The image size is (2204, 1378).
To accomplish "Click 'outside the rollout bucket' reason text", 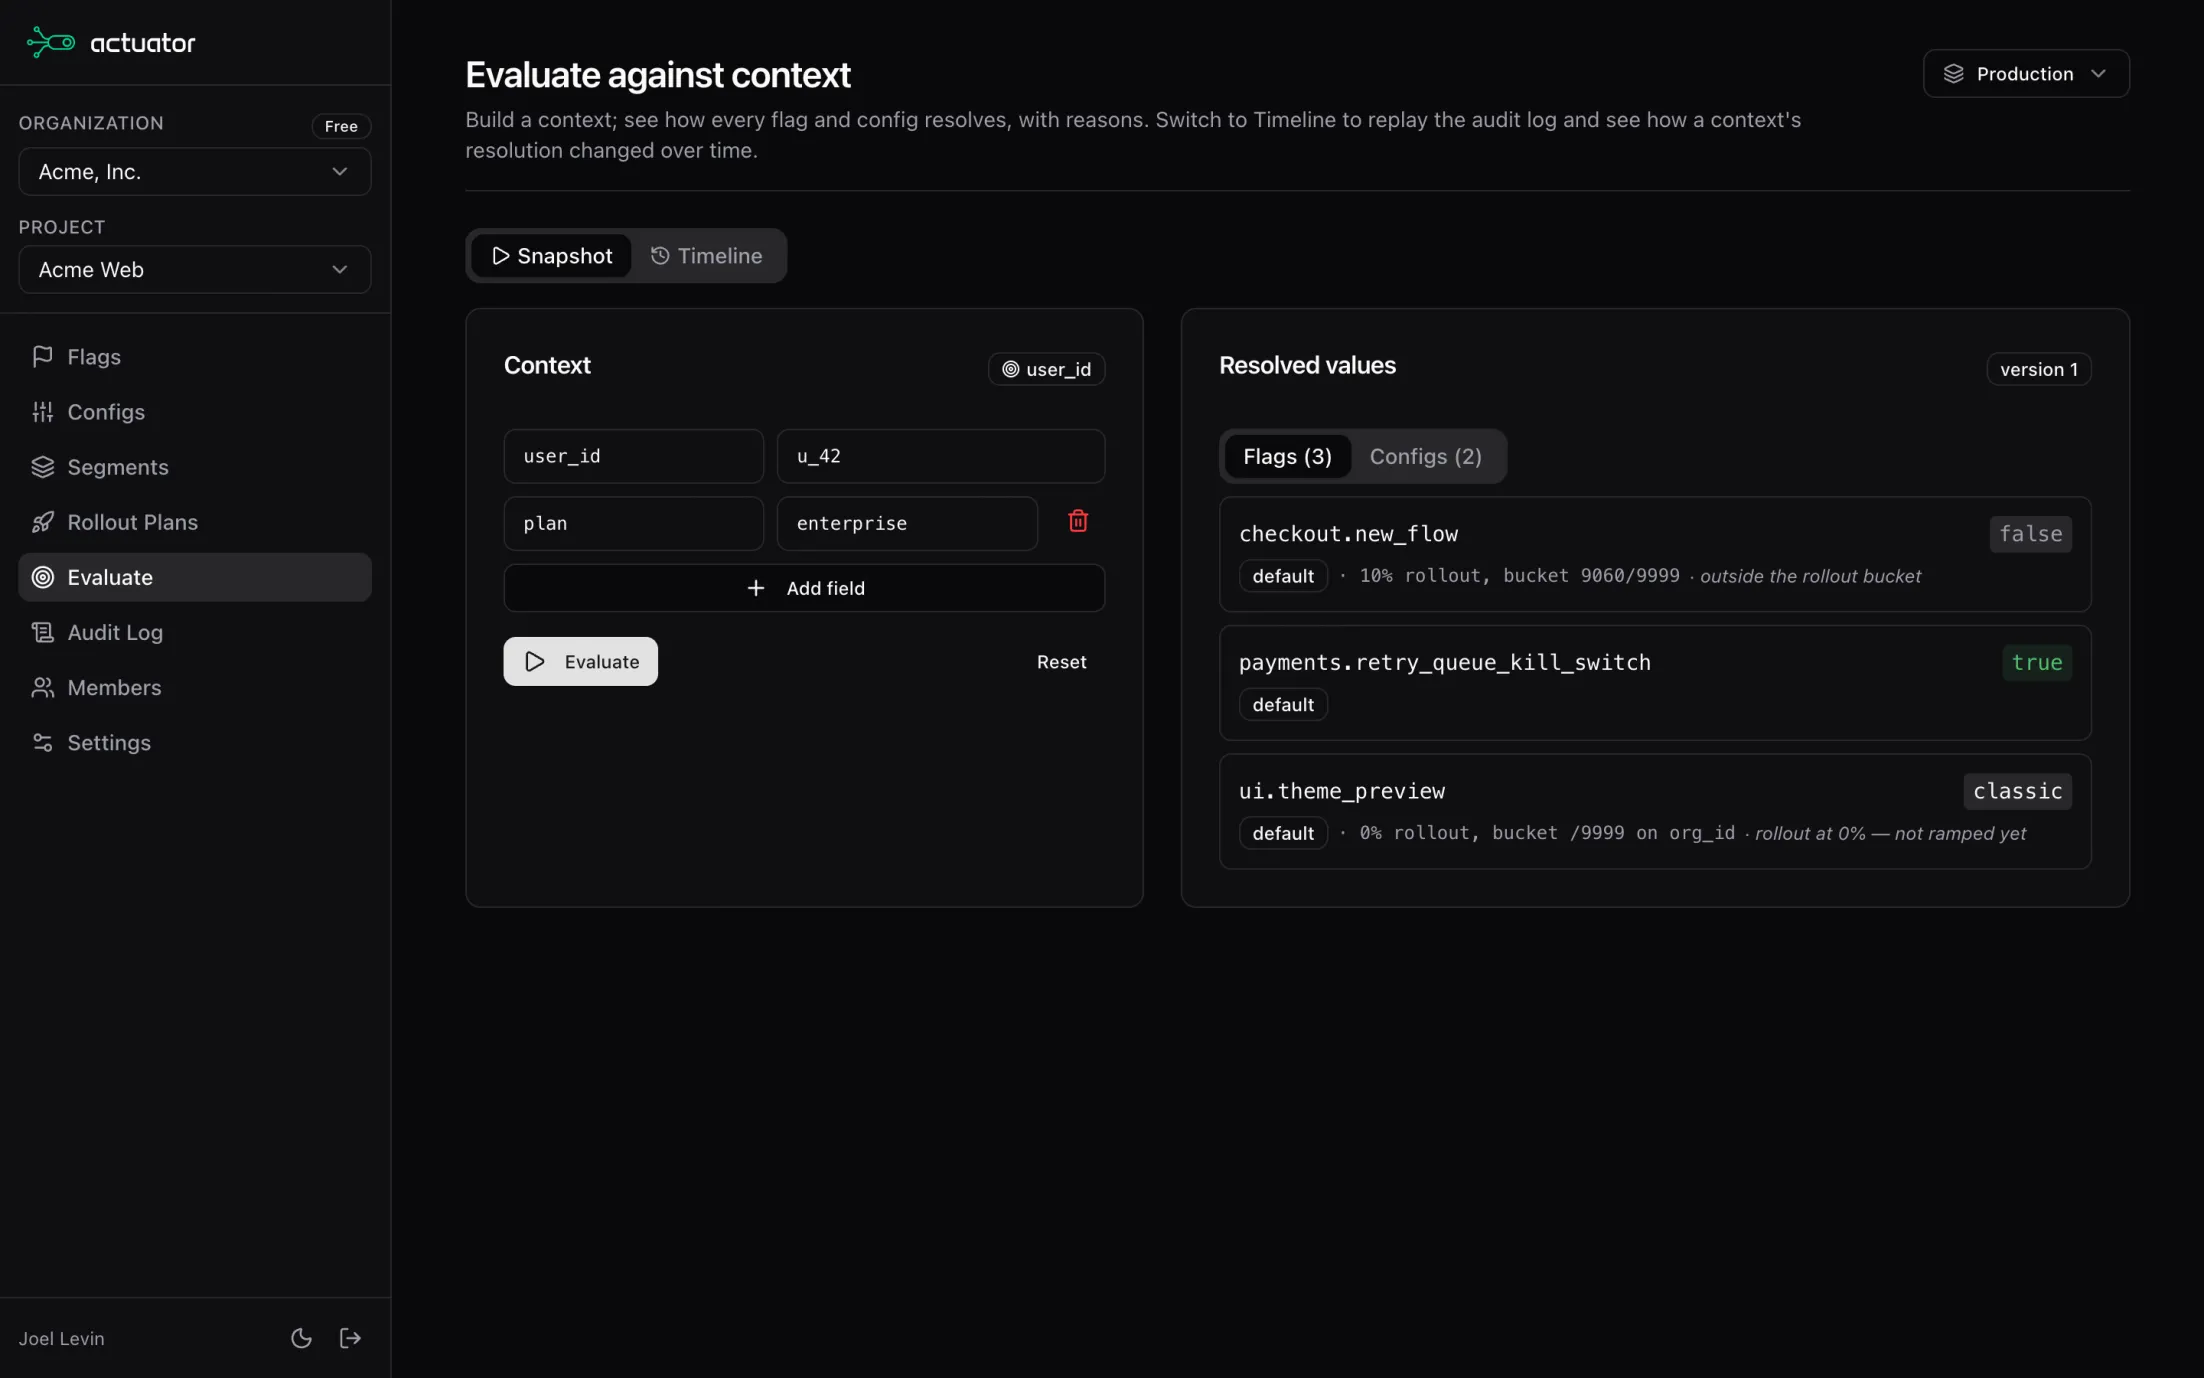I will (x=1810, y=576).
